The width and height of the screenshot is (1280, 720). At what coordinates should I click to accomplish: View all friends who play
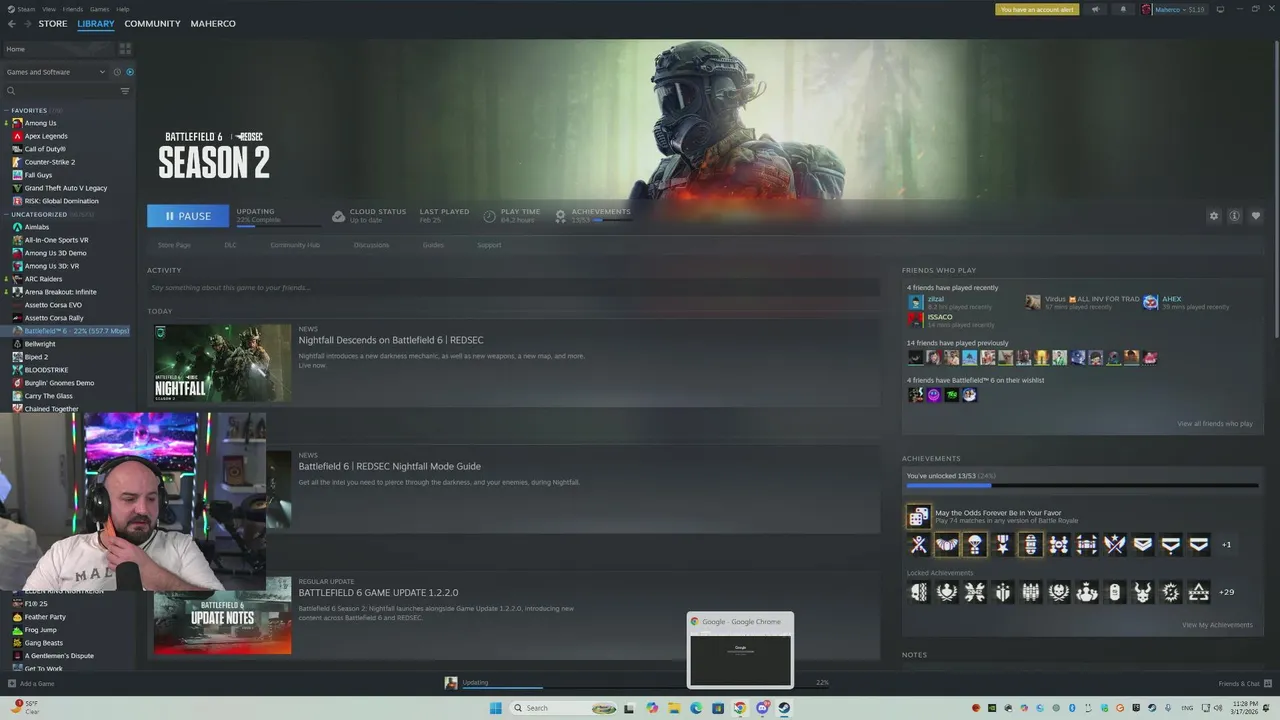coord(1214,424)
